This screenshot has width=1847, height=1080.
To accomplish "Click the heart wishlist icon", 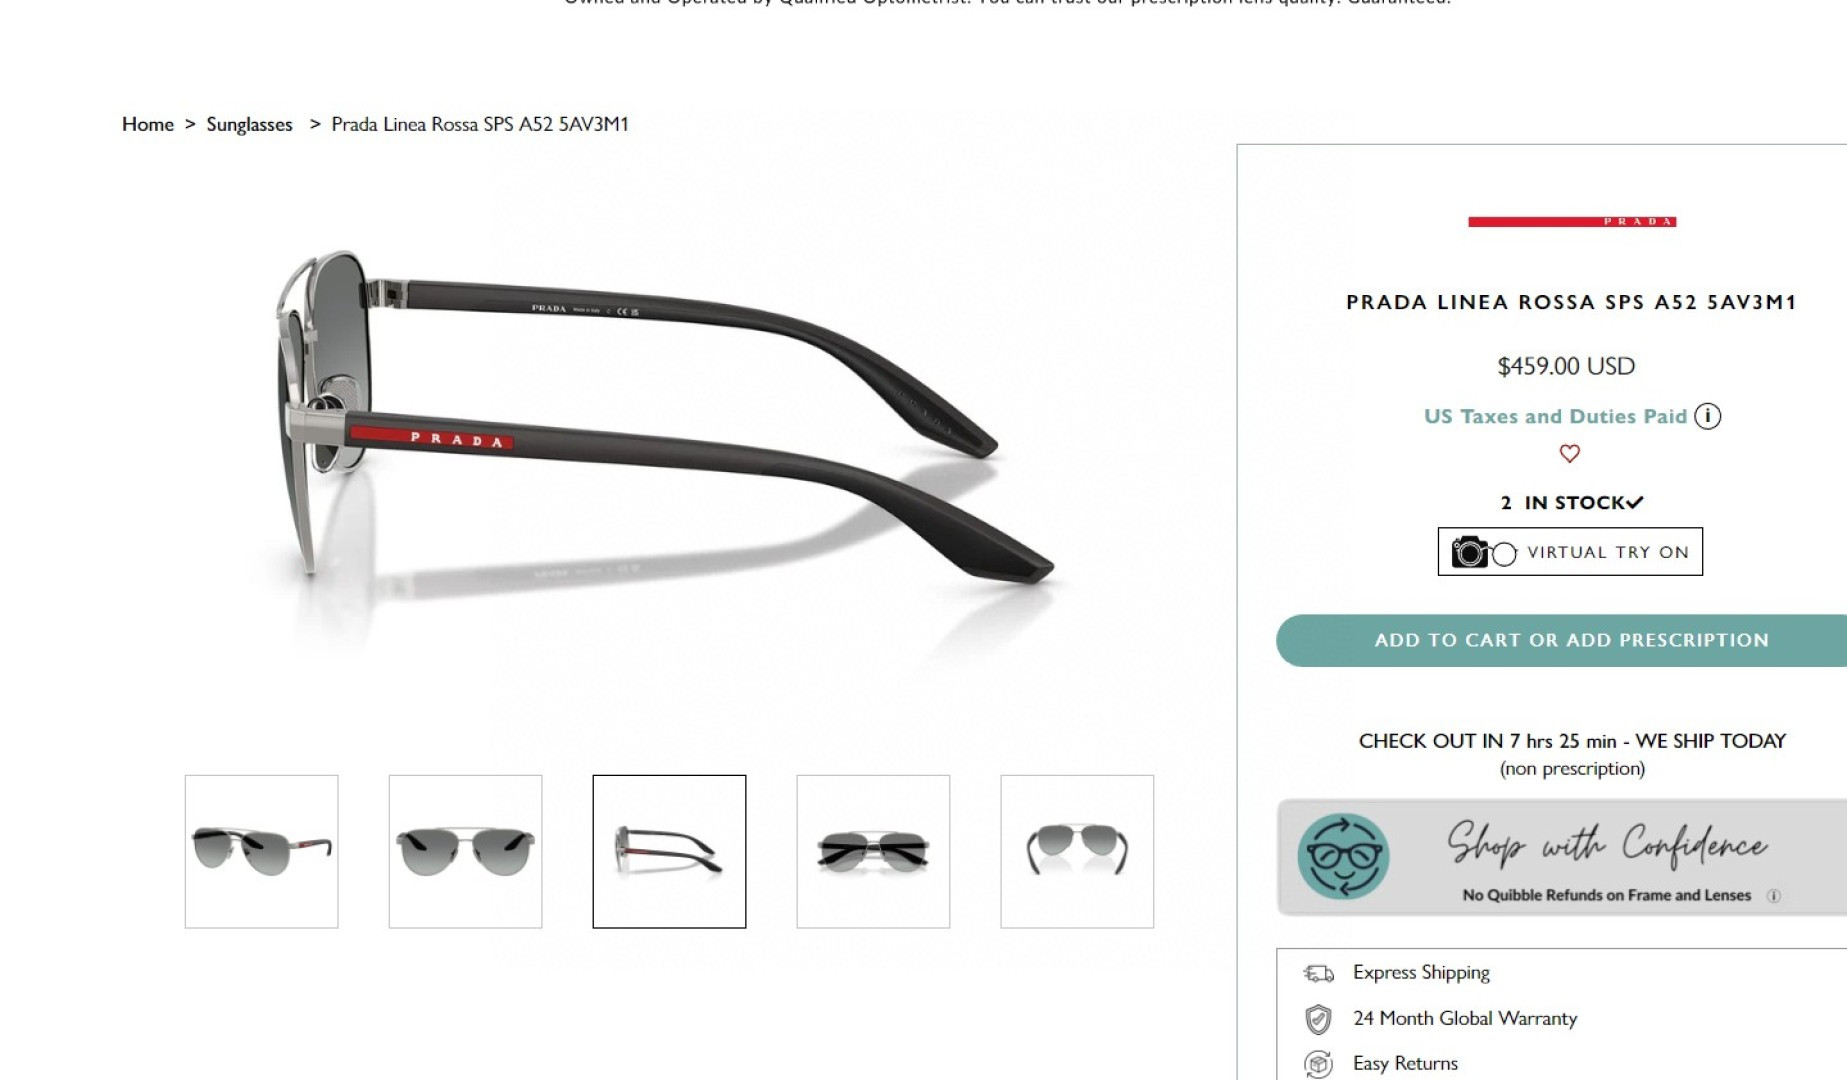I will click(x=1569, y=454).
